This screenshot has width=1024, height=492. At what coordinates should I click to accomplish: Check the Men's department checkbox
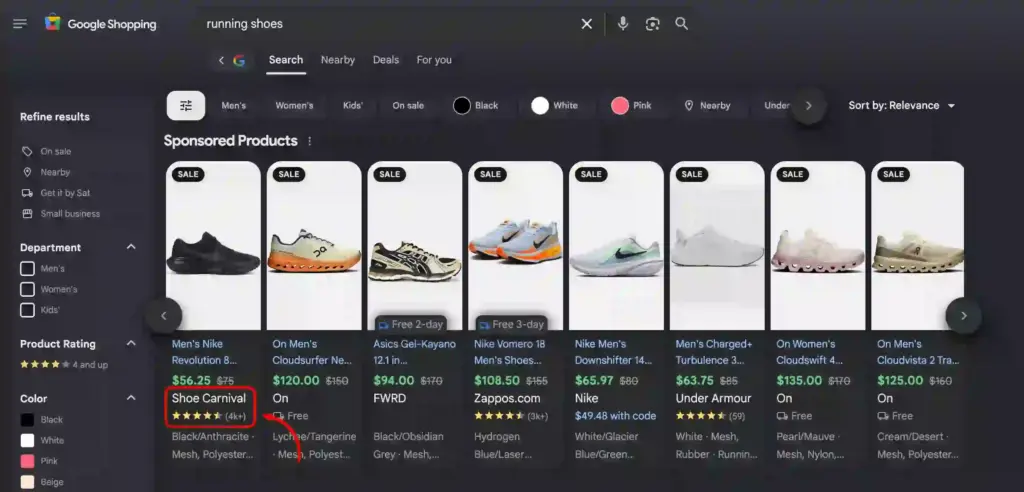point(27,269)
